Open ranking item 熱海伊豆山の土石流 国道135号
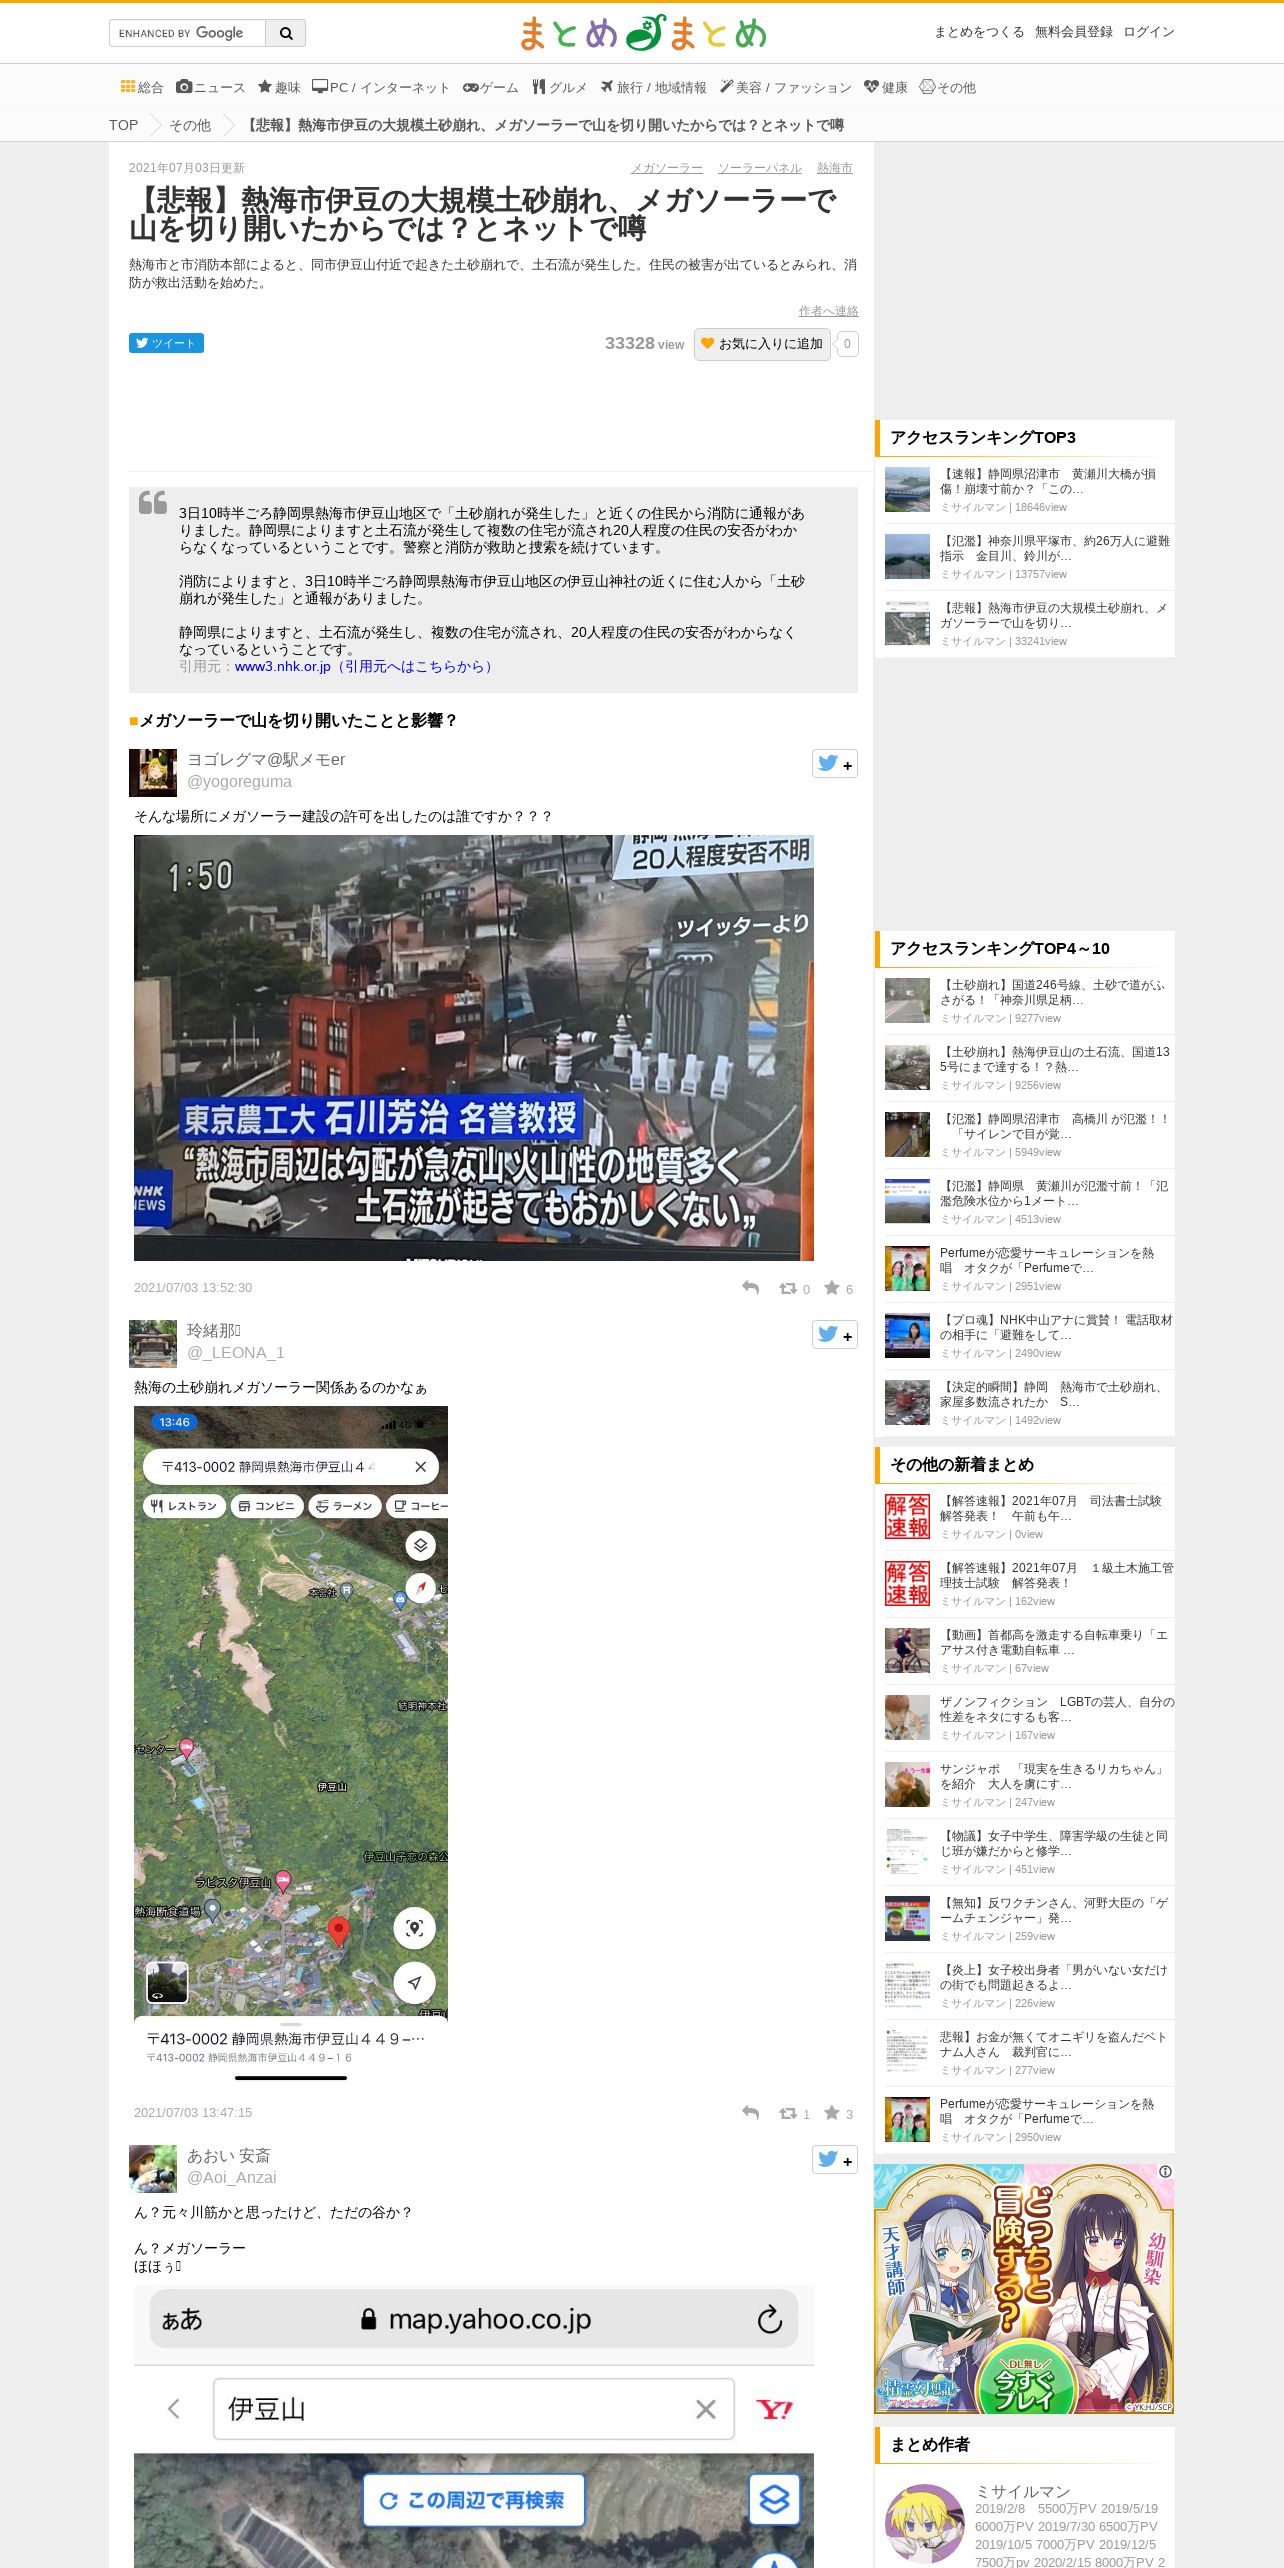This screenshot has width=1284, height=2568. tap(1054, 1059)
